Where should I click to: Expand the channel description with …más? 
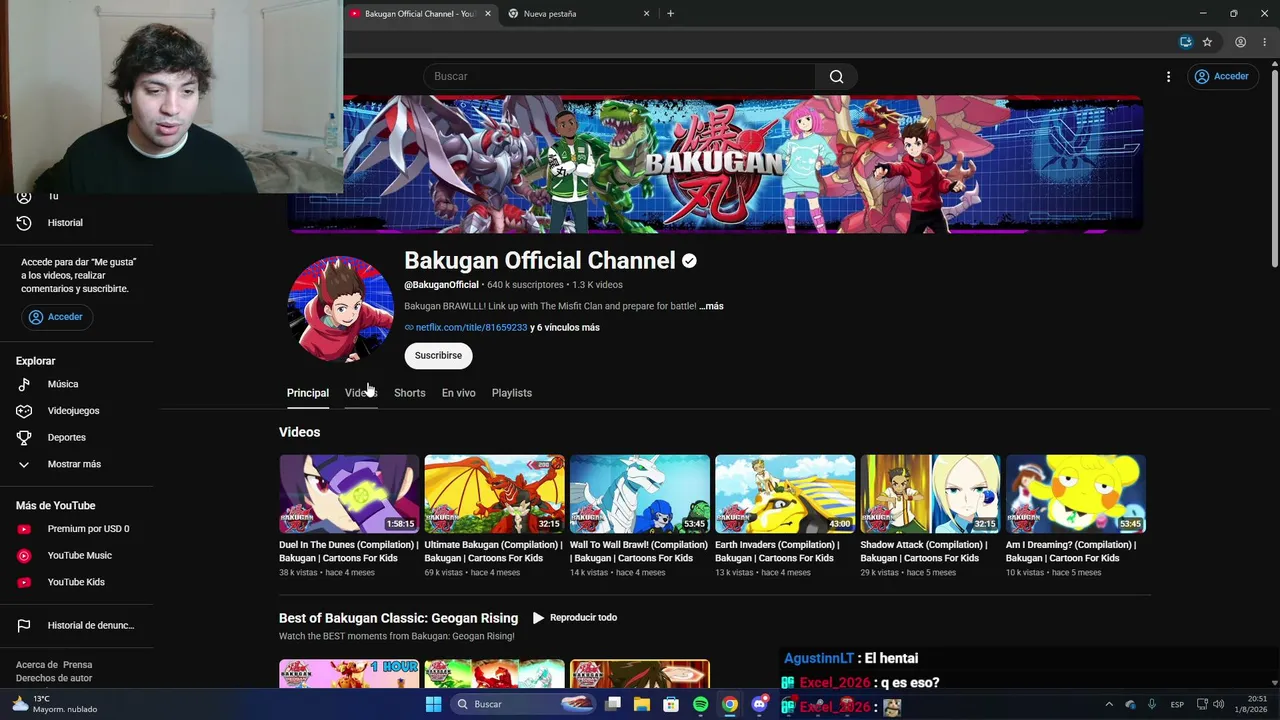click(x=711, y=306)
